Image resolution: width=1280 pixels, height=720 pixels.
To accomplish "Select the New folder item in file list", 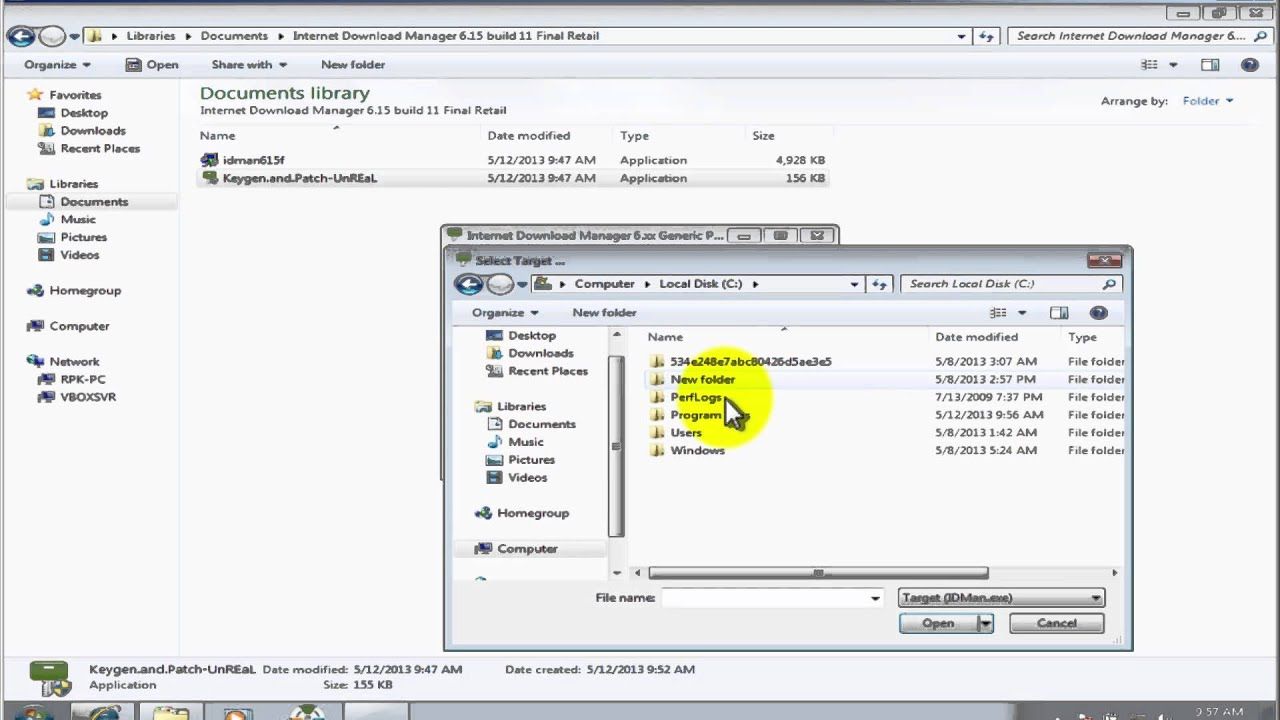I will (702, 380).
